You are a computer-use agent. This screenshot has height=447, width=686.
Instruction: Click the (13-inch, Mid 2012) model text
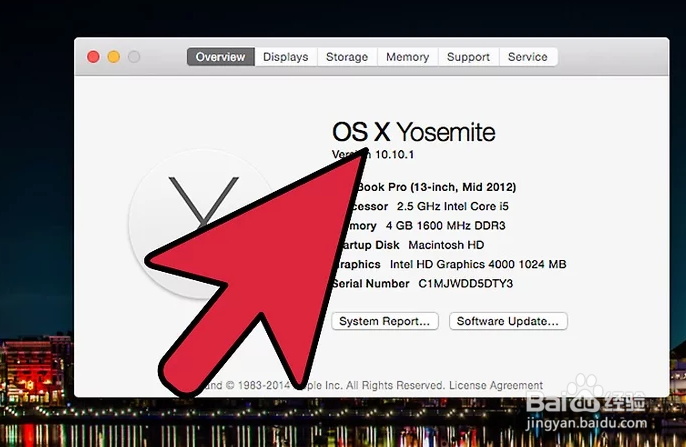click(463, 187)
